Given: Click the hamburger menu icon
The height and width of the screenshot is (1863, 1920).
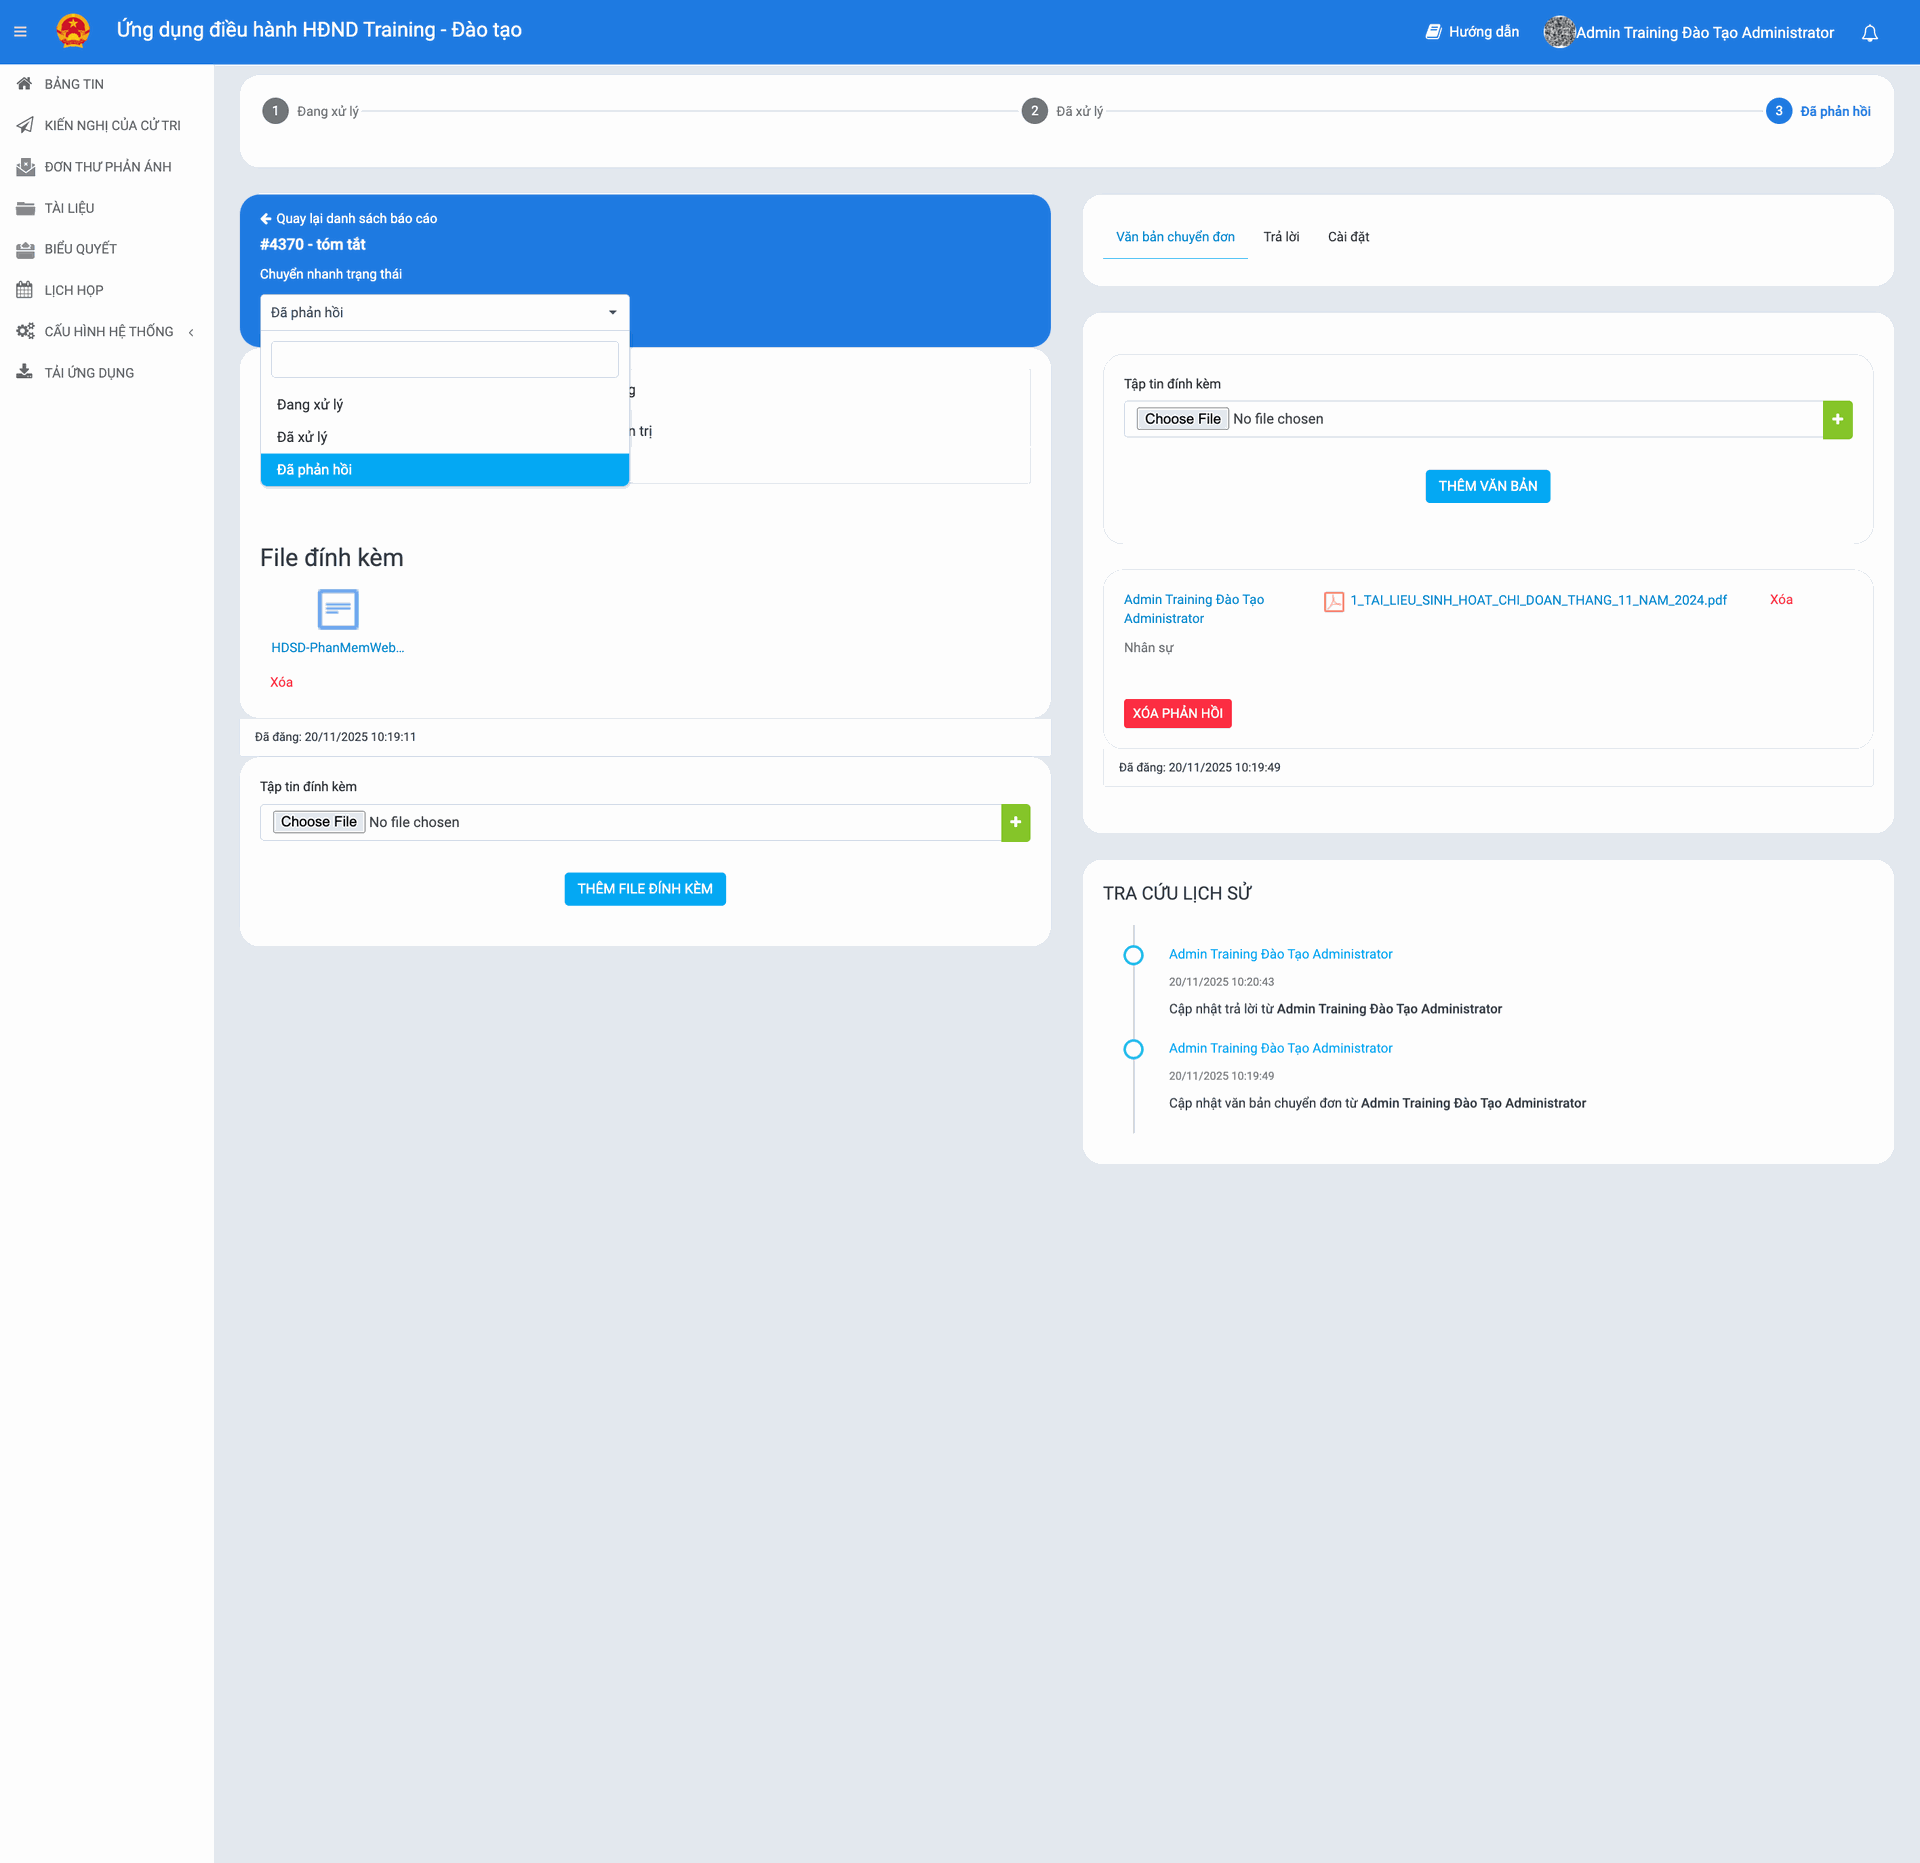Looking at the screenshot, I should [x=20, y=32].
